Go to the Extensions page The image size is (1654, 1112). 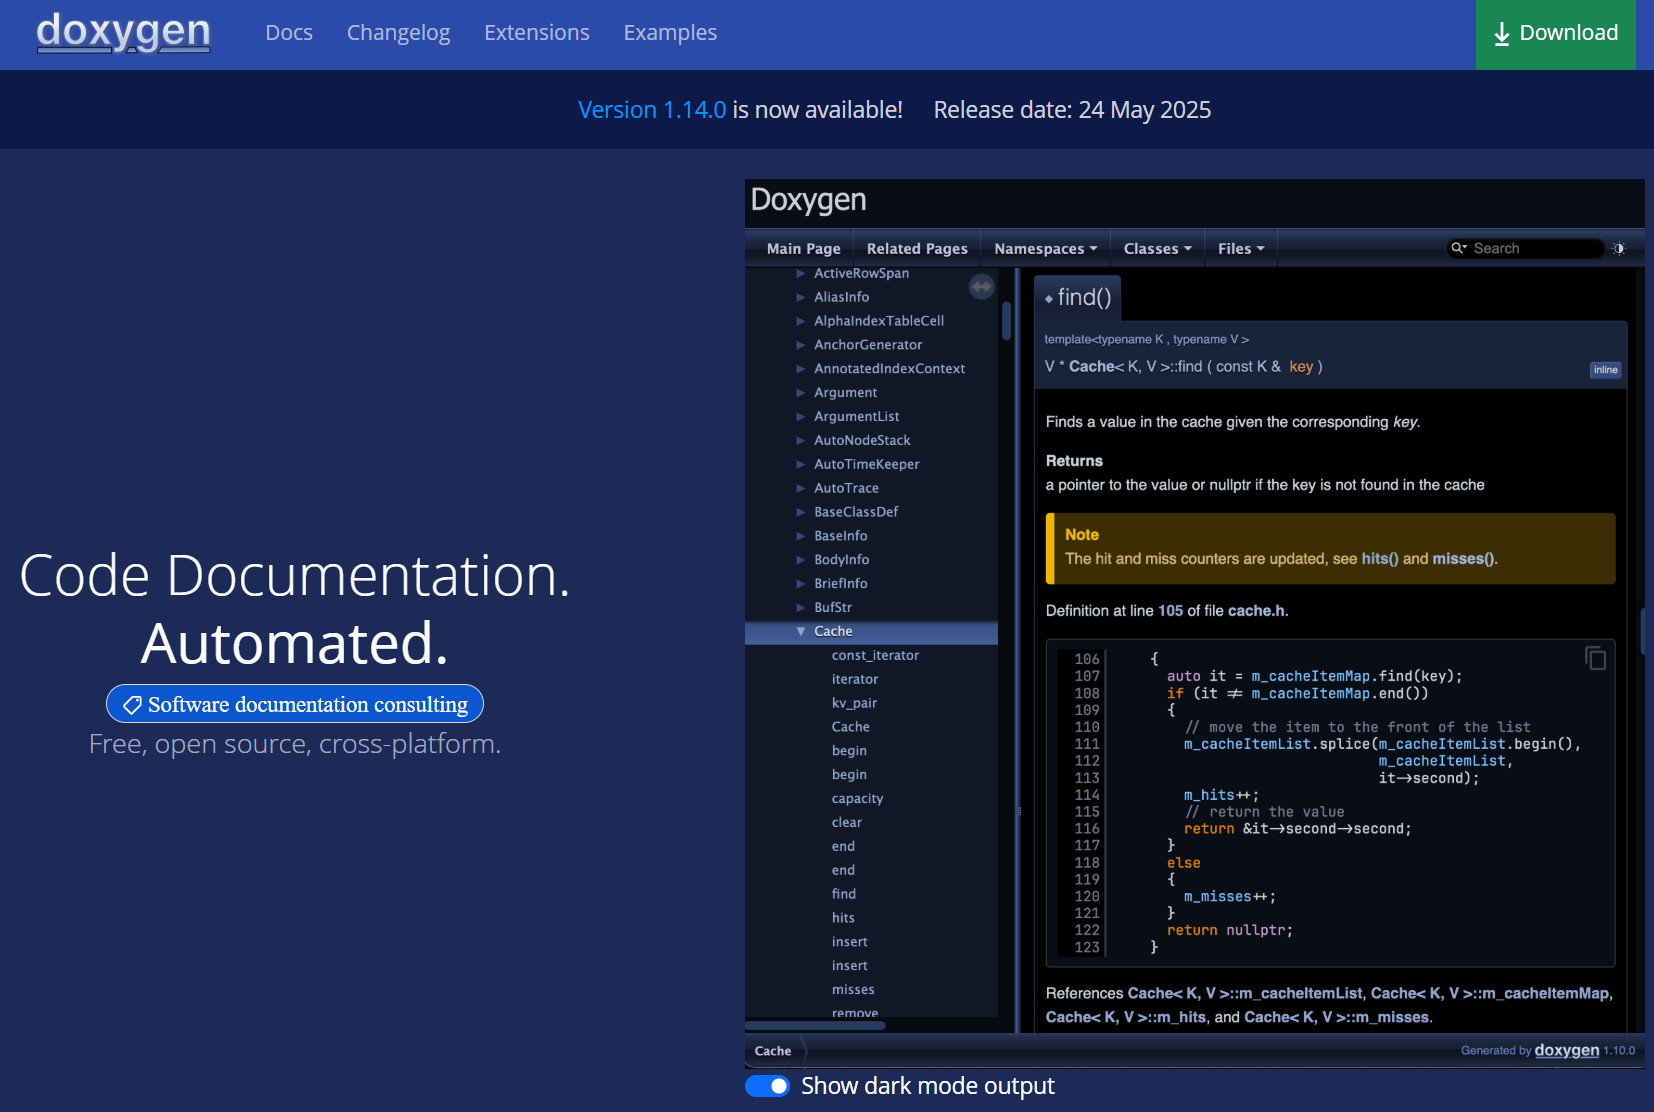536,33
